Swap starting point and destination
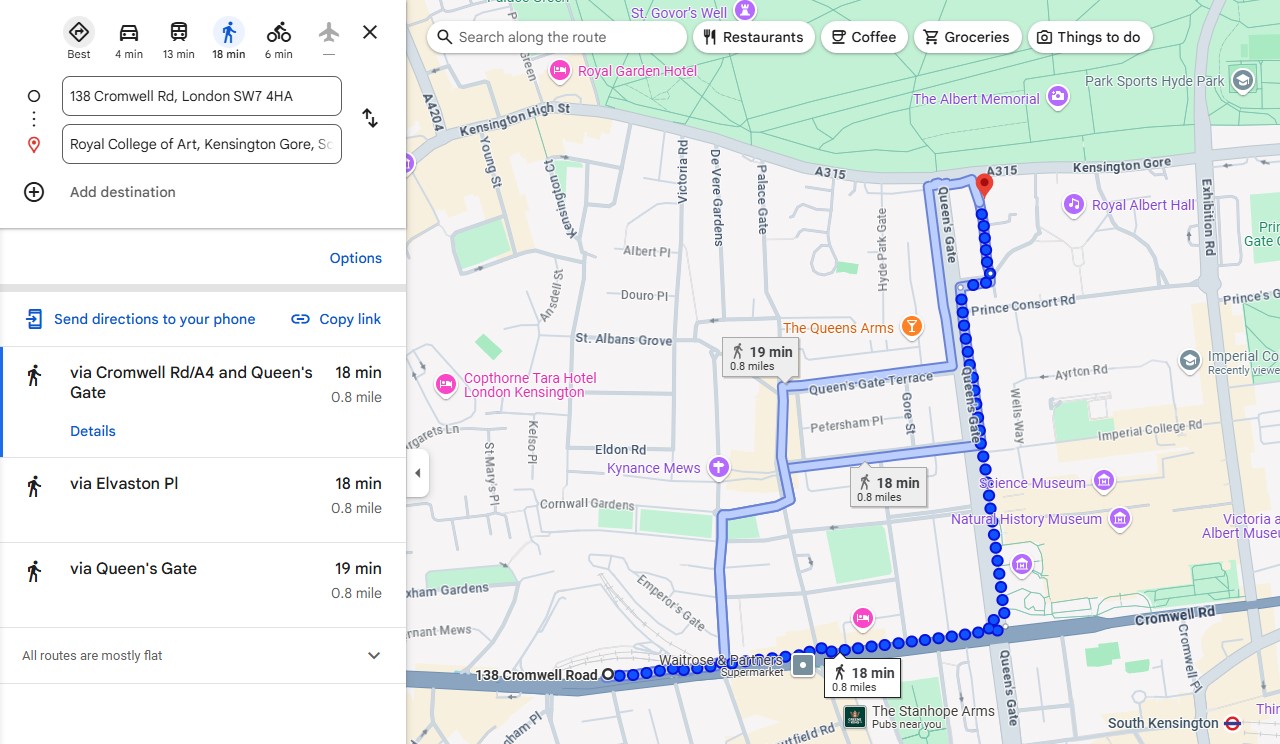1280x744 pixels. [370, 118]
